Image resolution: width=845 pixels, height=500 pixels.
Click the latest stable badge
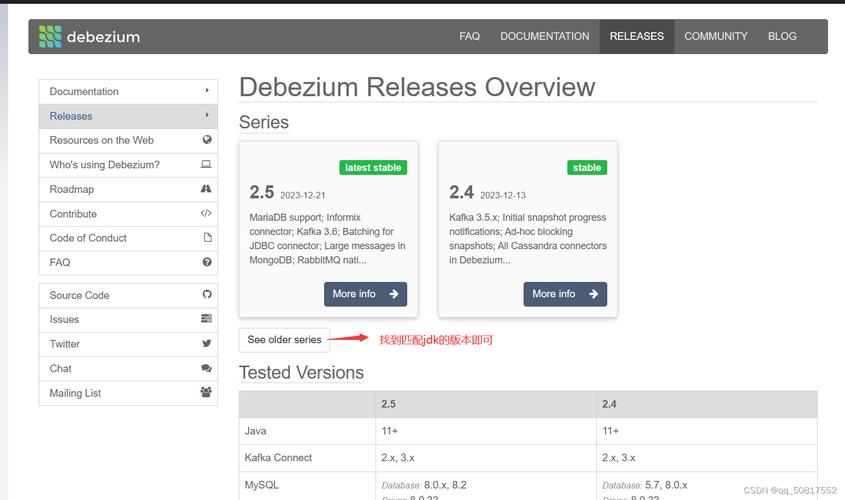pyautogui.click(x=373, y=168)
